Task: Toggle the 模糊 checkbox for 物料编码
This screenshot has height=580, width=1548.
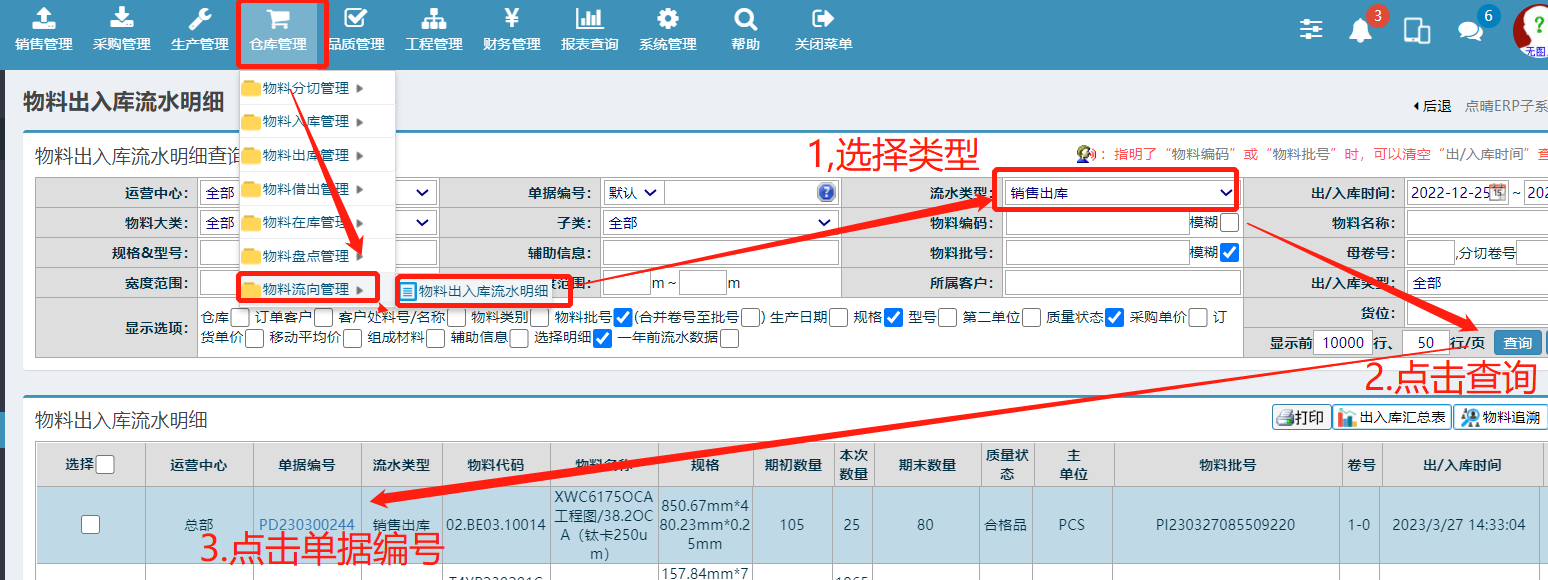Action: (1229, 222)
